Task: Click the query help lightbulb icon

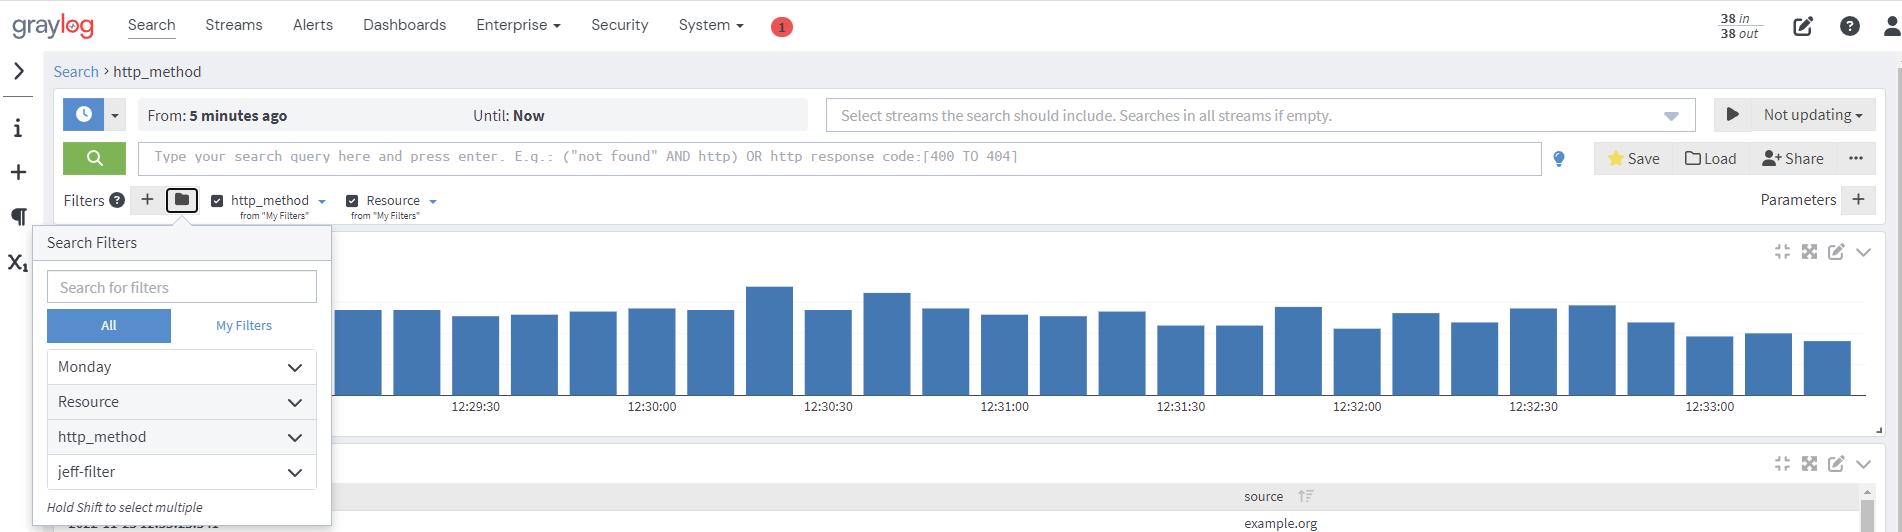Action: click(x=1559, y=158)
